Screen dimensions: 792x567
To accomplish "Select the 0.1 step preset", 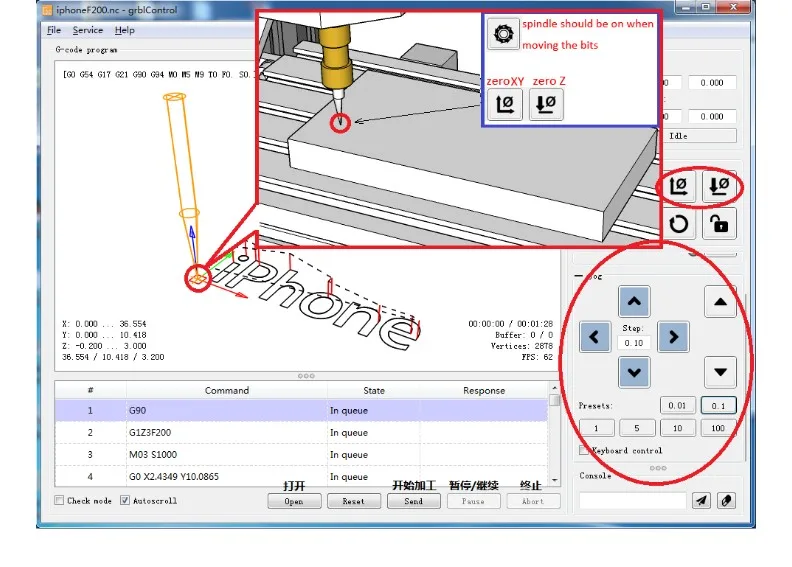I will (718, 405).
